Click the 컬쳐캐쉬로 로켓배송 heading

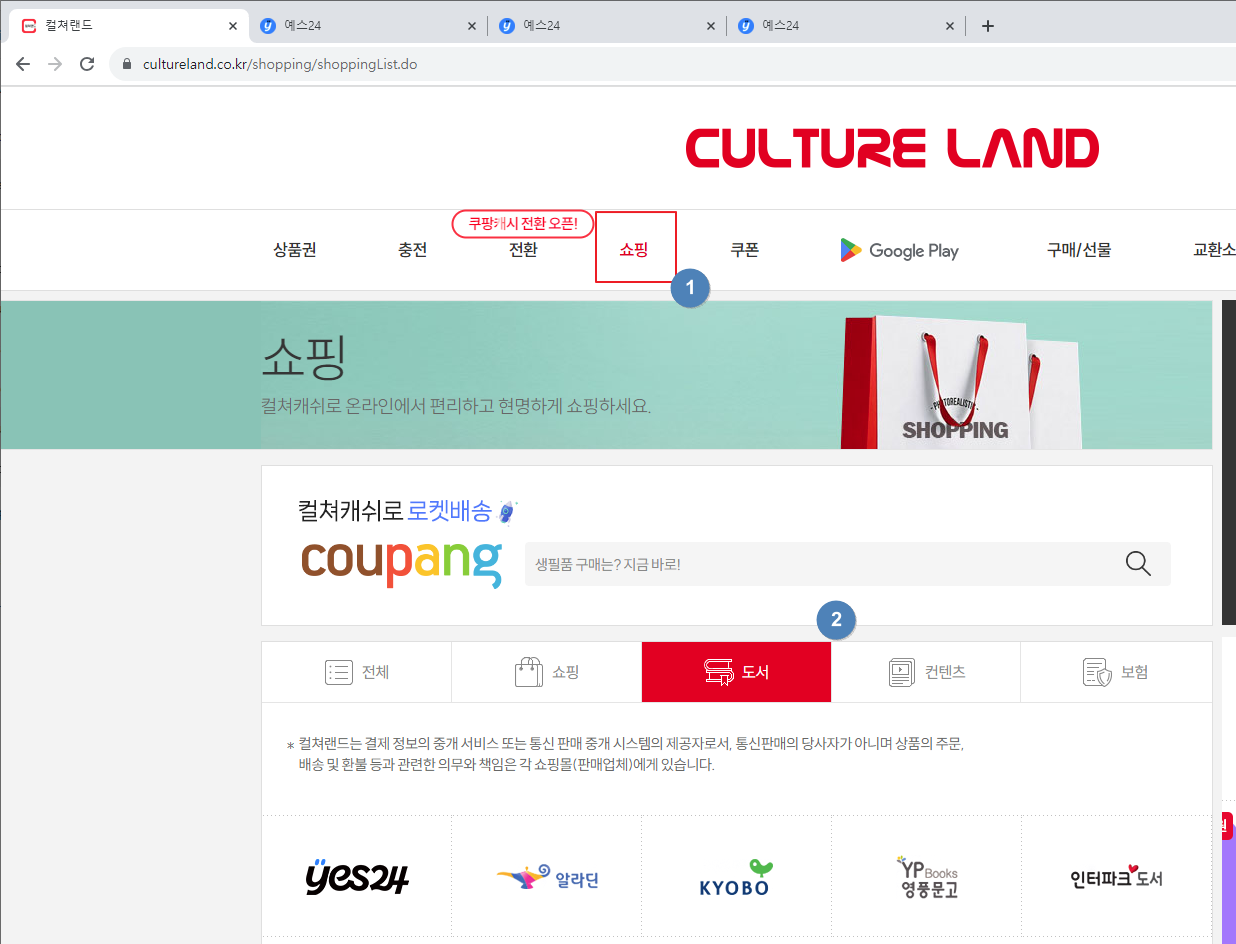click(x=408, y=511)
